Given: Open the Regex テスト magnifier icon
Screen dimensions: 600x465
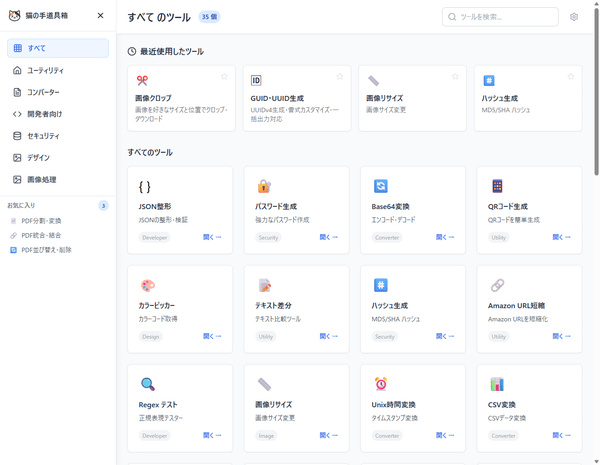Looking at the screenshot, I should [x=148, y=384].
